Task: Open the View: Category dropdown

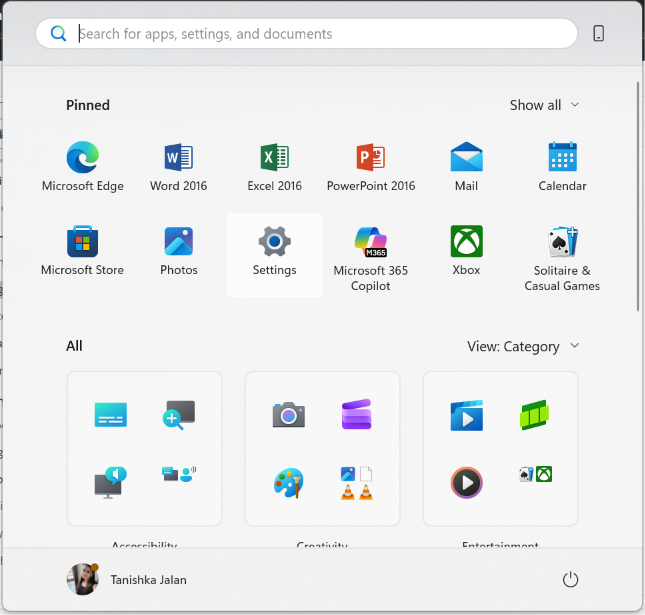Action: coord(523,346)
